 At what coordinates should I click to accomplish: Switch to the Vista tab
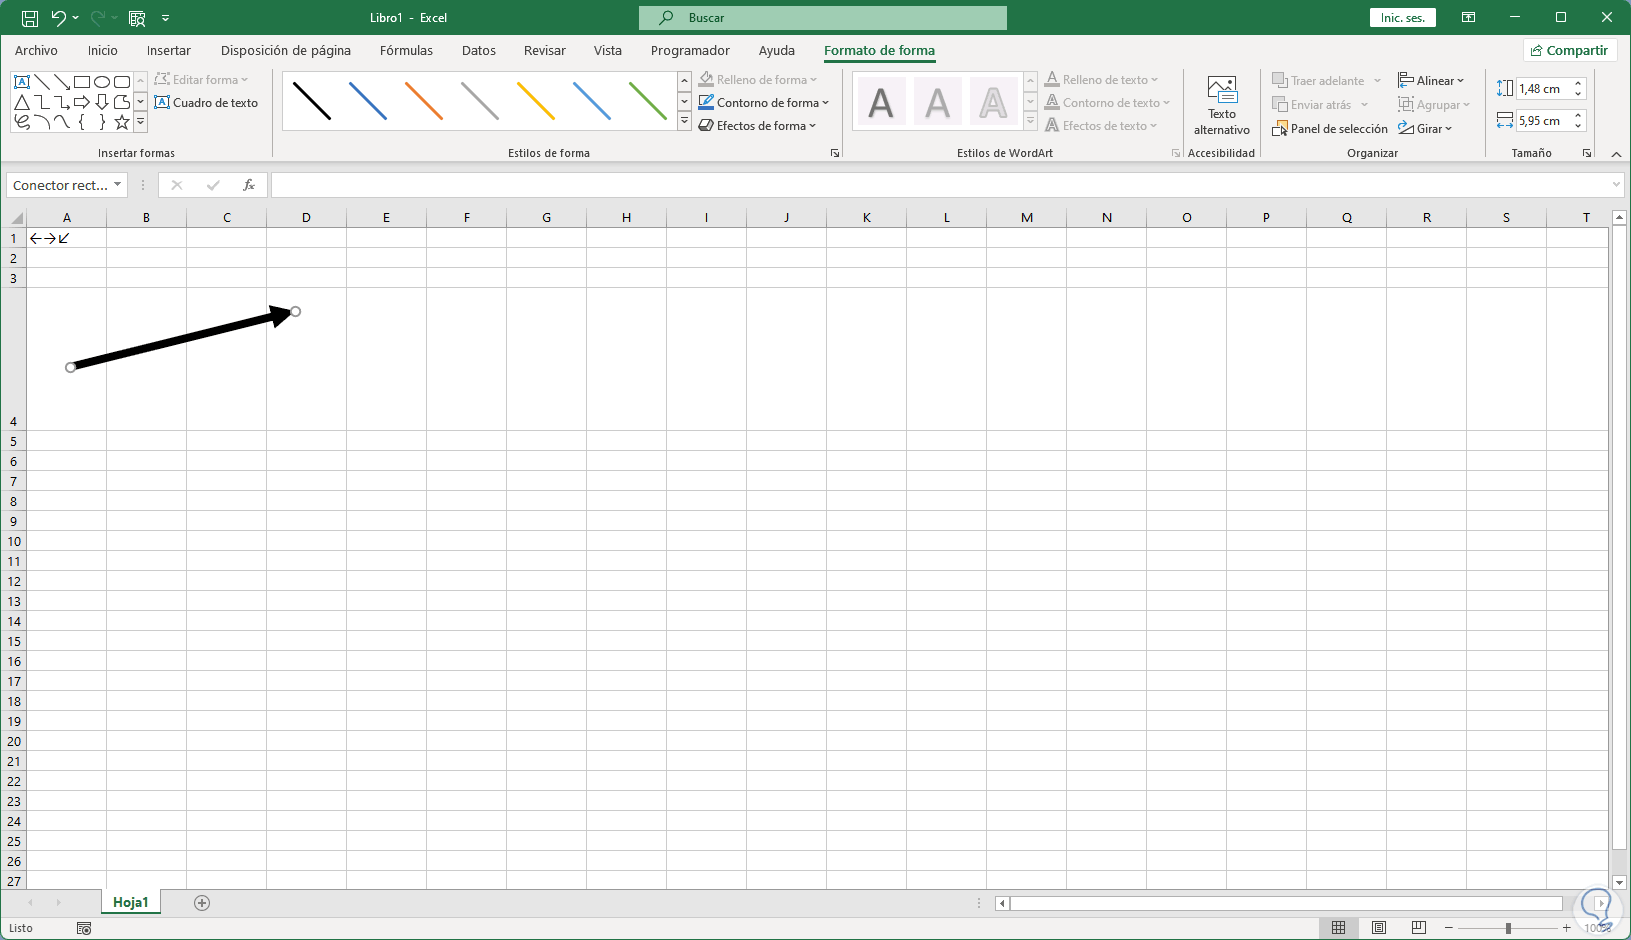point(608,51)
